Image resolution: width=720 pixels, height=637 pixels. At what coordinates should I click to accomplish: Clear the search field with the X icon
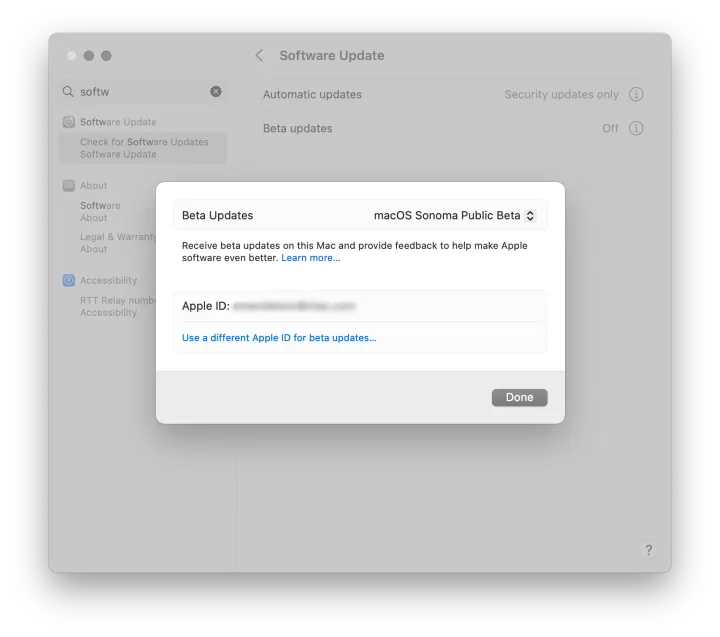coord(216,91)
